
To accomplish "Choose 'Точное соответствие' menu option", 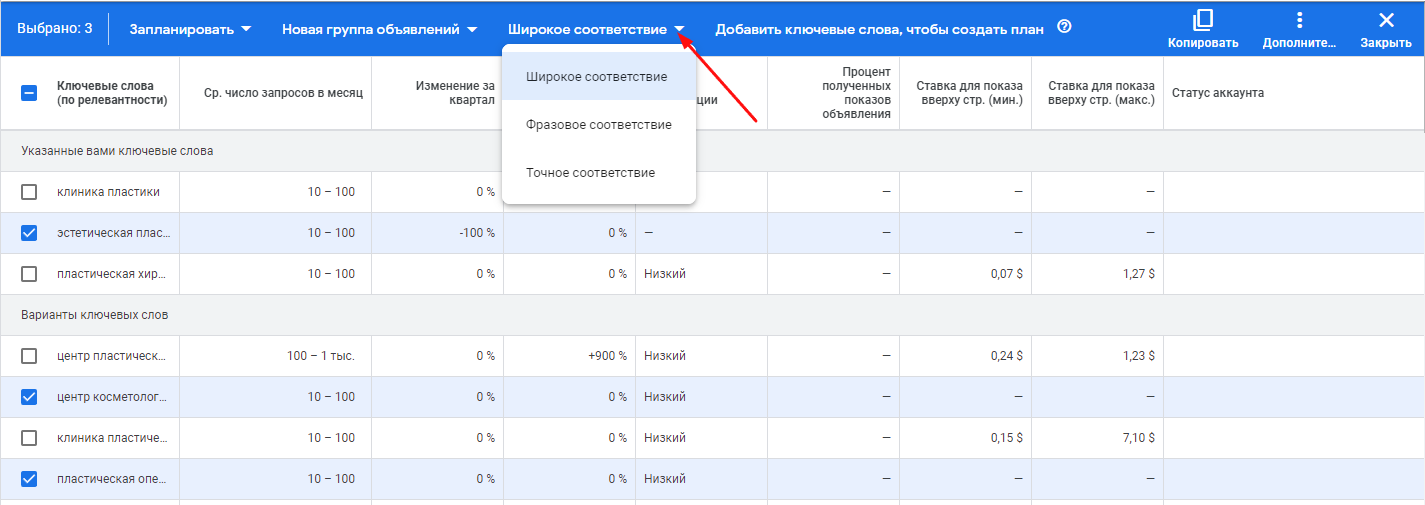I will (x=590, y=173).
